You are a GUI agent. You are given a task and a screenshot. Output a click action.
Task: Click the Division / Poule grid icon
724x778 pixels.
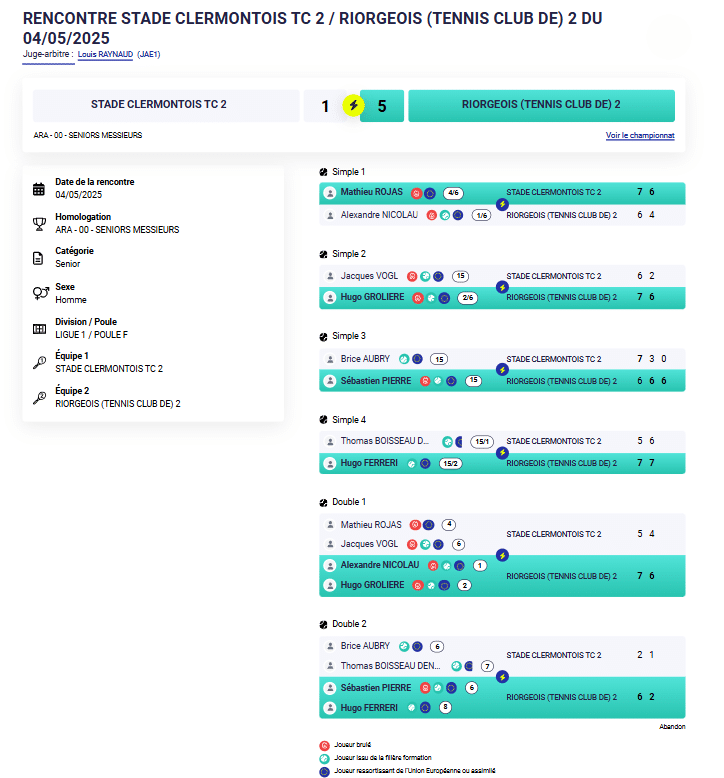(39, 328)
